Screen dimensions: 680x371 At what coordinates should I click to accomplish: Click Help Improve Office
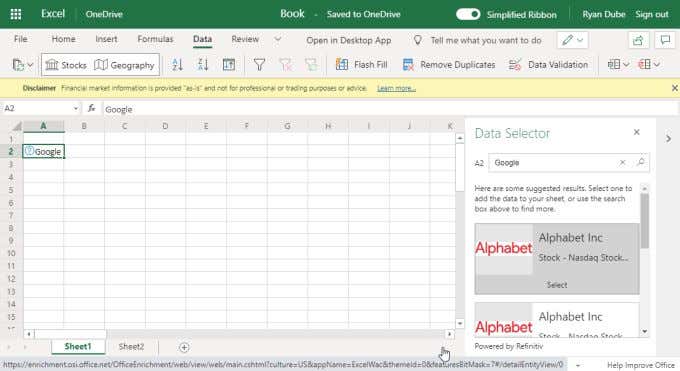641,365
